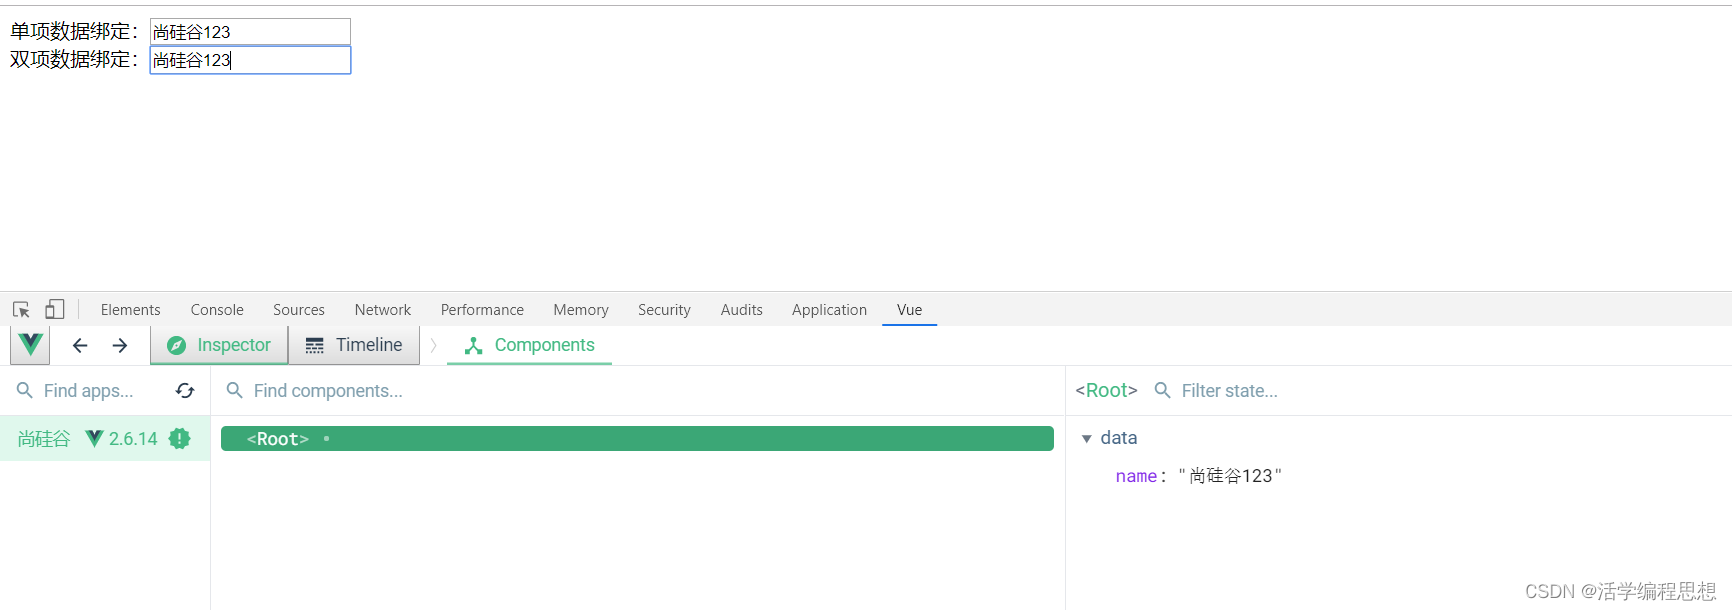1732x610 pixels.
Task: Click the "尚硅谷123" state value
Action: (x=1230, y=476)
